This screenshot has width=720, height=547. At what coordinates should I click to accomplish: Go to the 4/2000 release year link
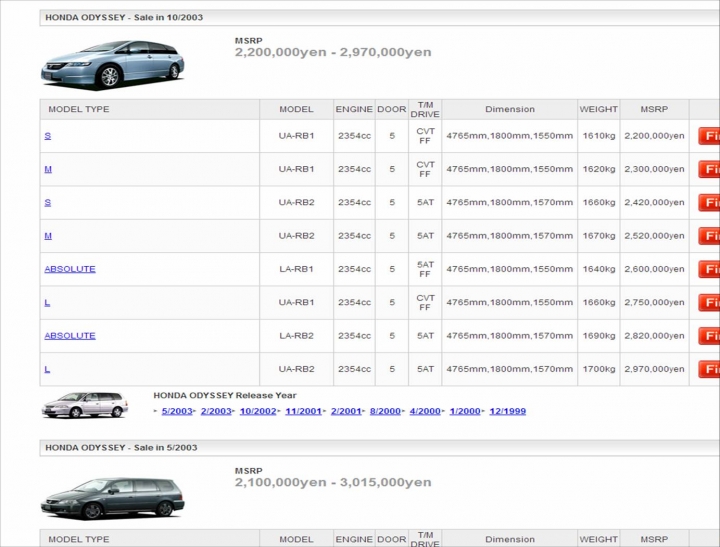click(425, 411)
